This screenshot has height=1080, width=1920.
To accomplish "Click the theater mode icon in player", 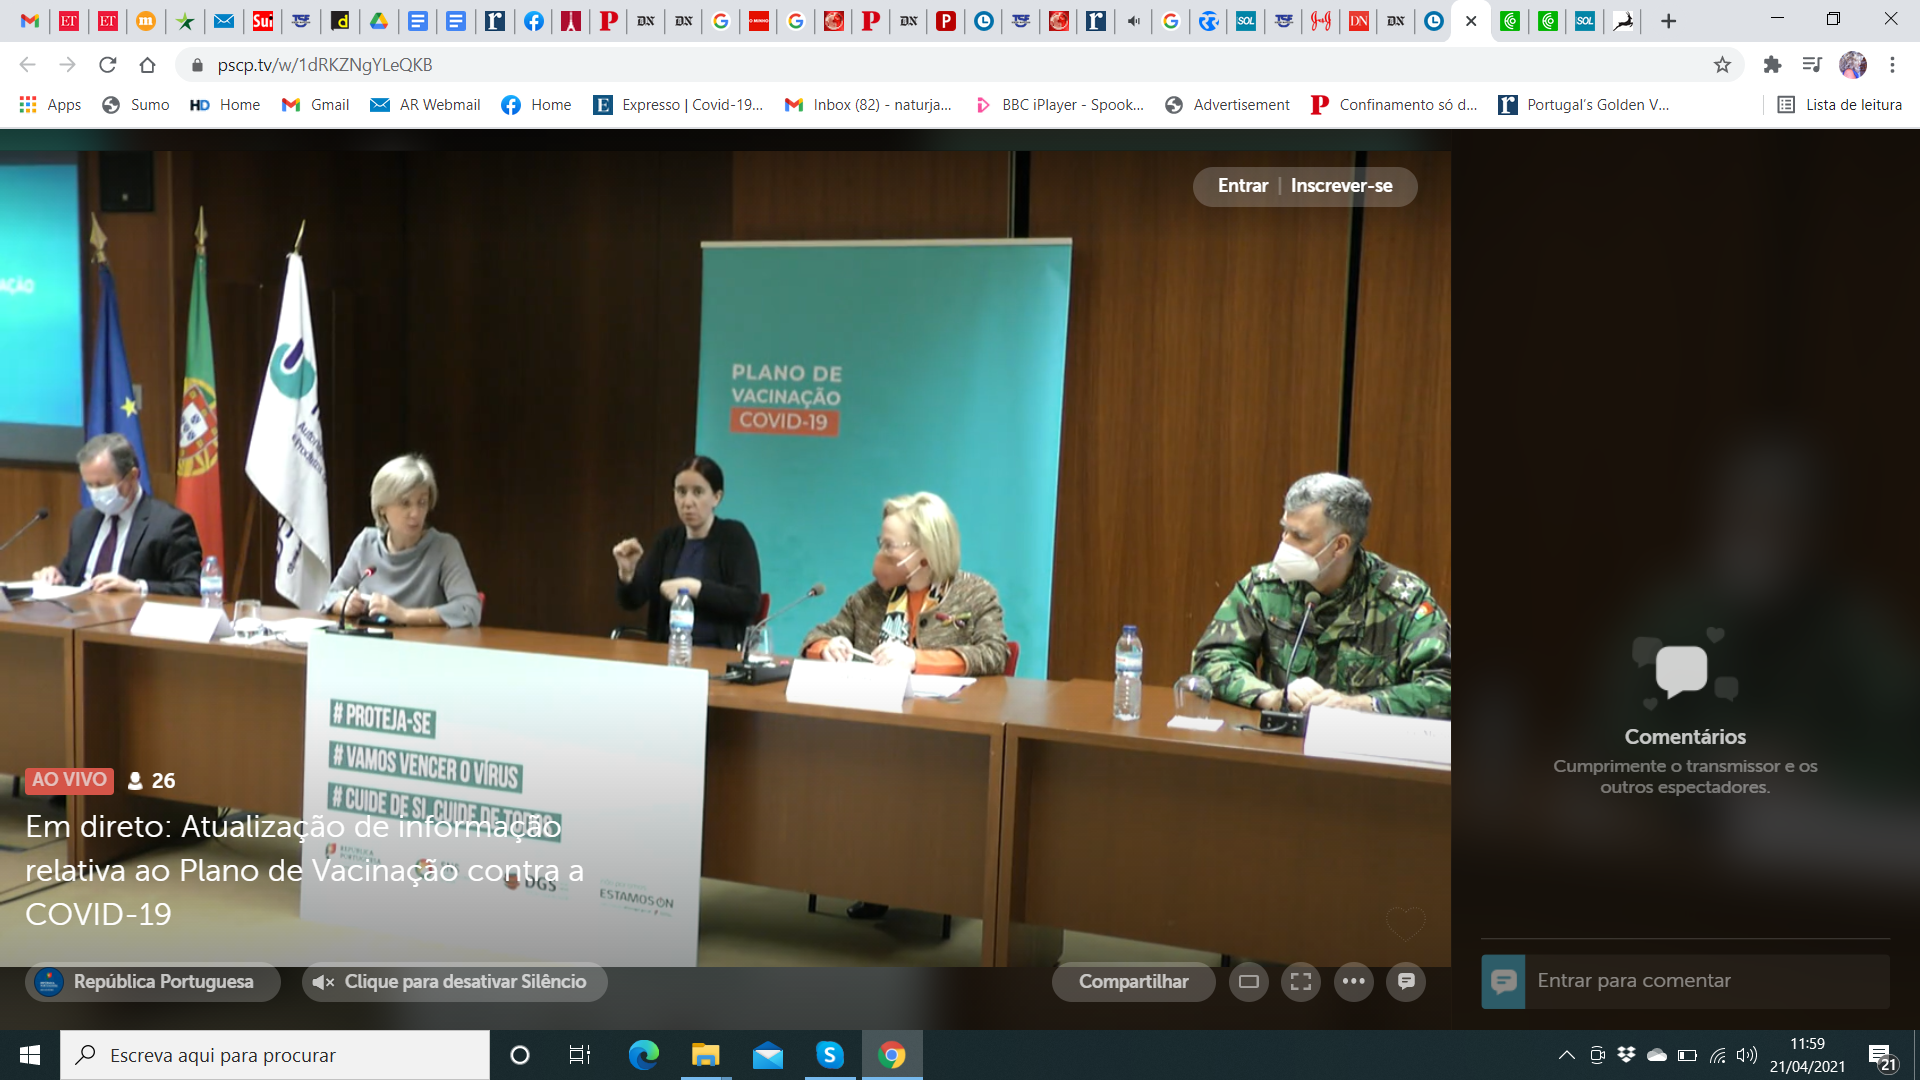I will (1249, 982).
